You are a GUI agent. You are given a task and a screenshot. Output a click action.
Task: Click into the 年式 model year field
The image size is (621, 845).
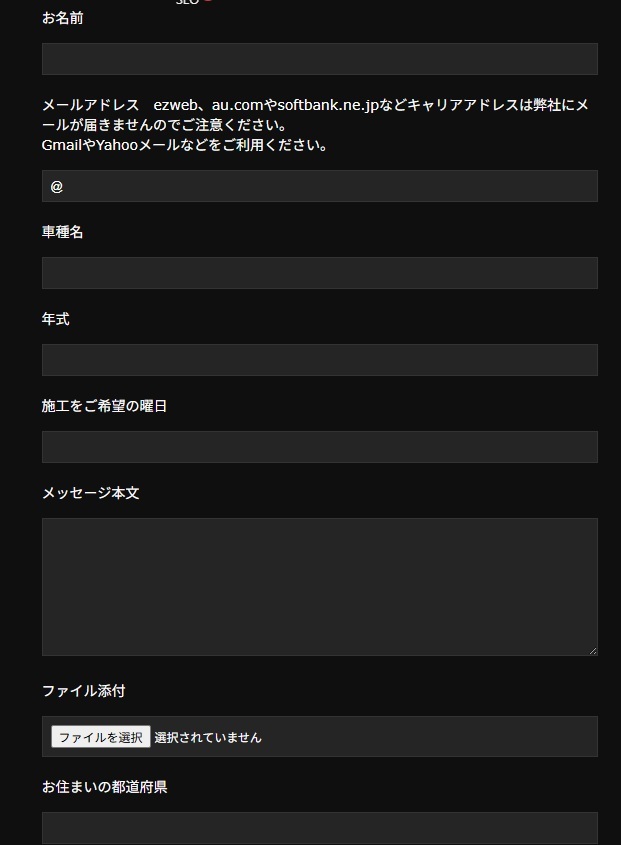point(319,360)
